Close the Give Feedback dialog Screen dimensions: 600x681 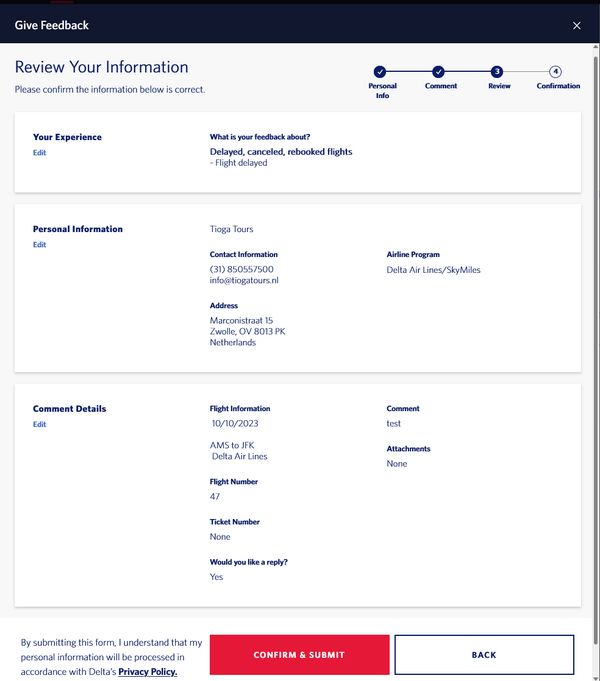pos(576,25)
